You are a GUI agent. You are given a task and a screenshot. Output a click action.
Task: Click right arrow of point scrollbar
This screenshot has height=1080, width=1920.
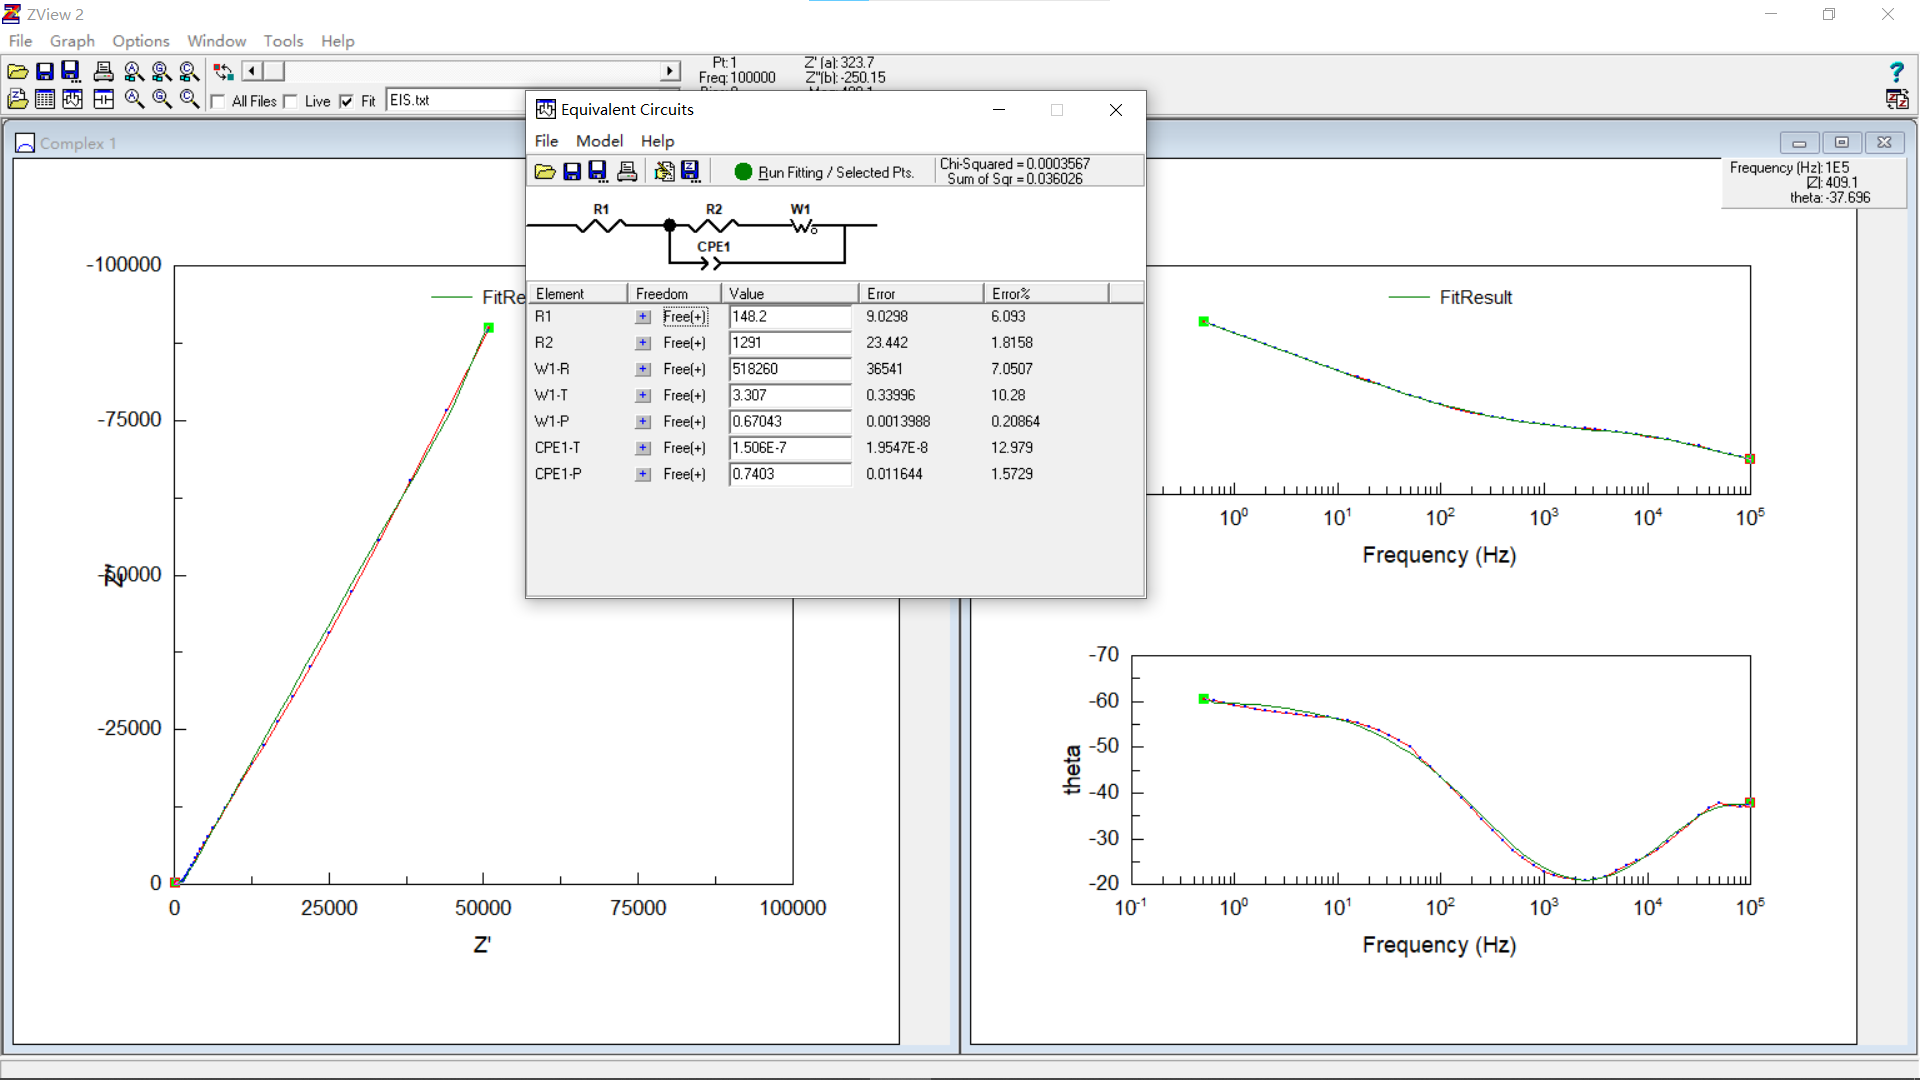coord(670,71)
